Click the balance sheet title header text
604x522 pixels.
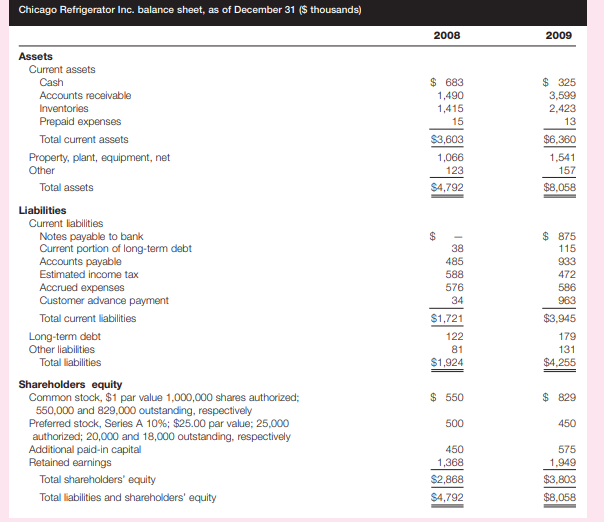[190, 10]
